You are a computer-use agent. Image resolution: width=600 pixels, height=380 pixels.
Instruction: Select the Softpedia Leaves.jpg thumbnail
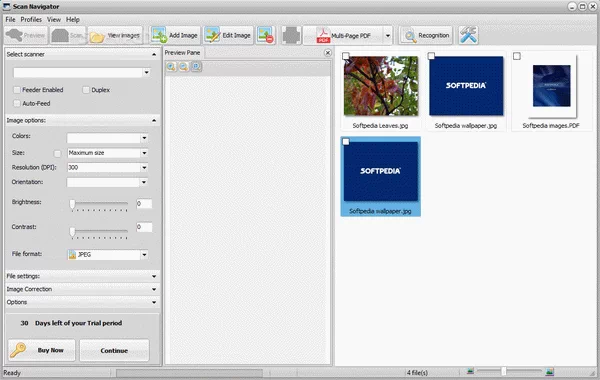pyautogui.click(x=381, y=86)
